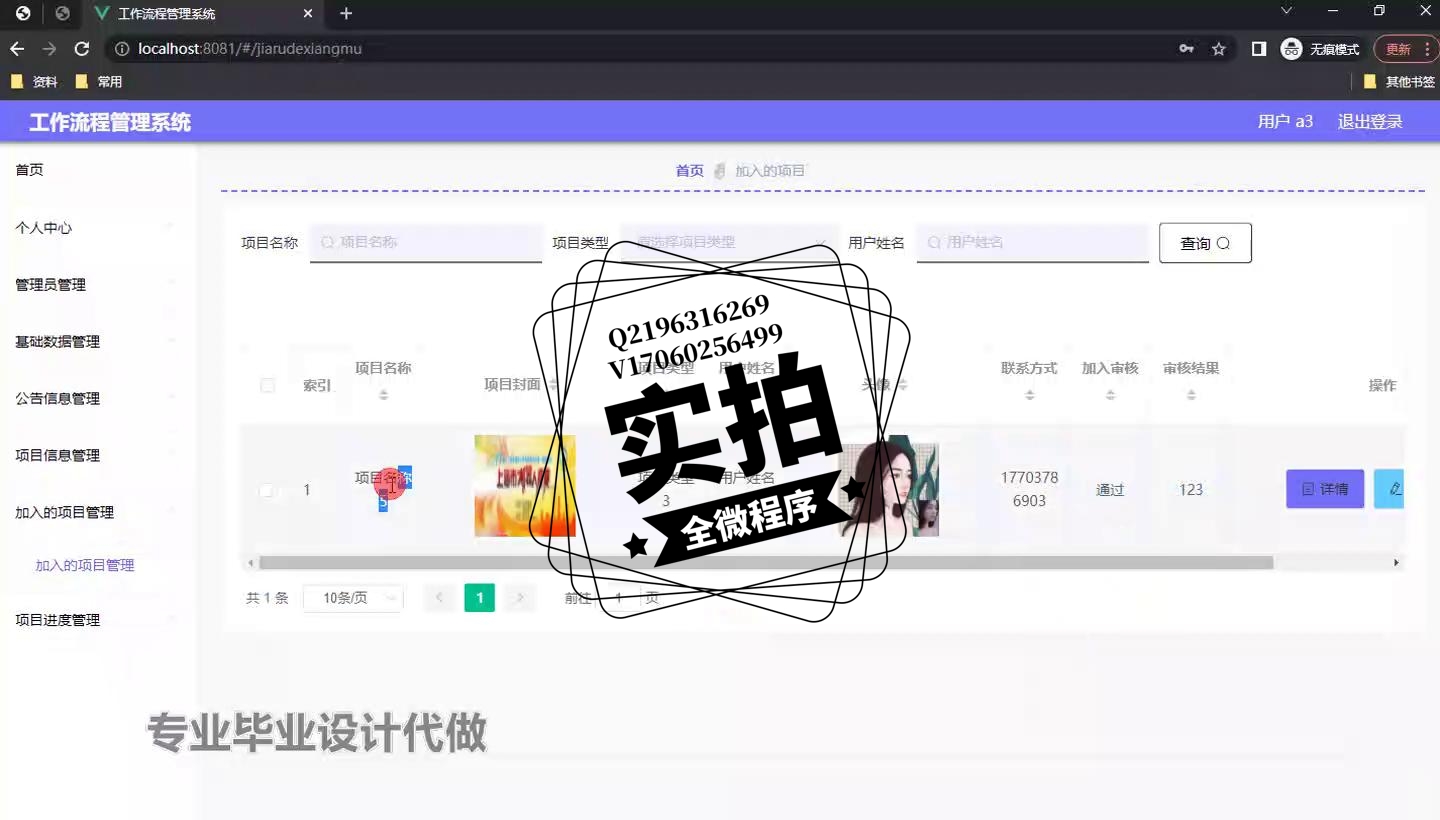Expand 项目信息管理 menu
The image size is (1440, 820).
pos(97,456)
